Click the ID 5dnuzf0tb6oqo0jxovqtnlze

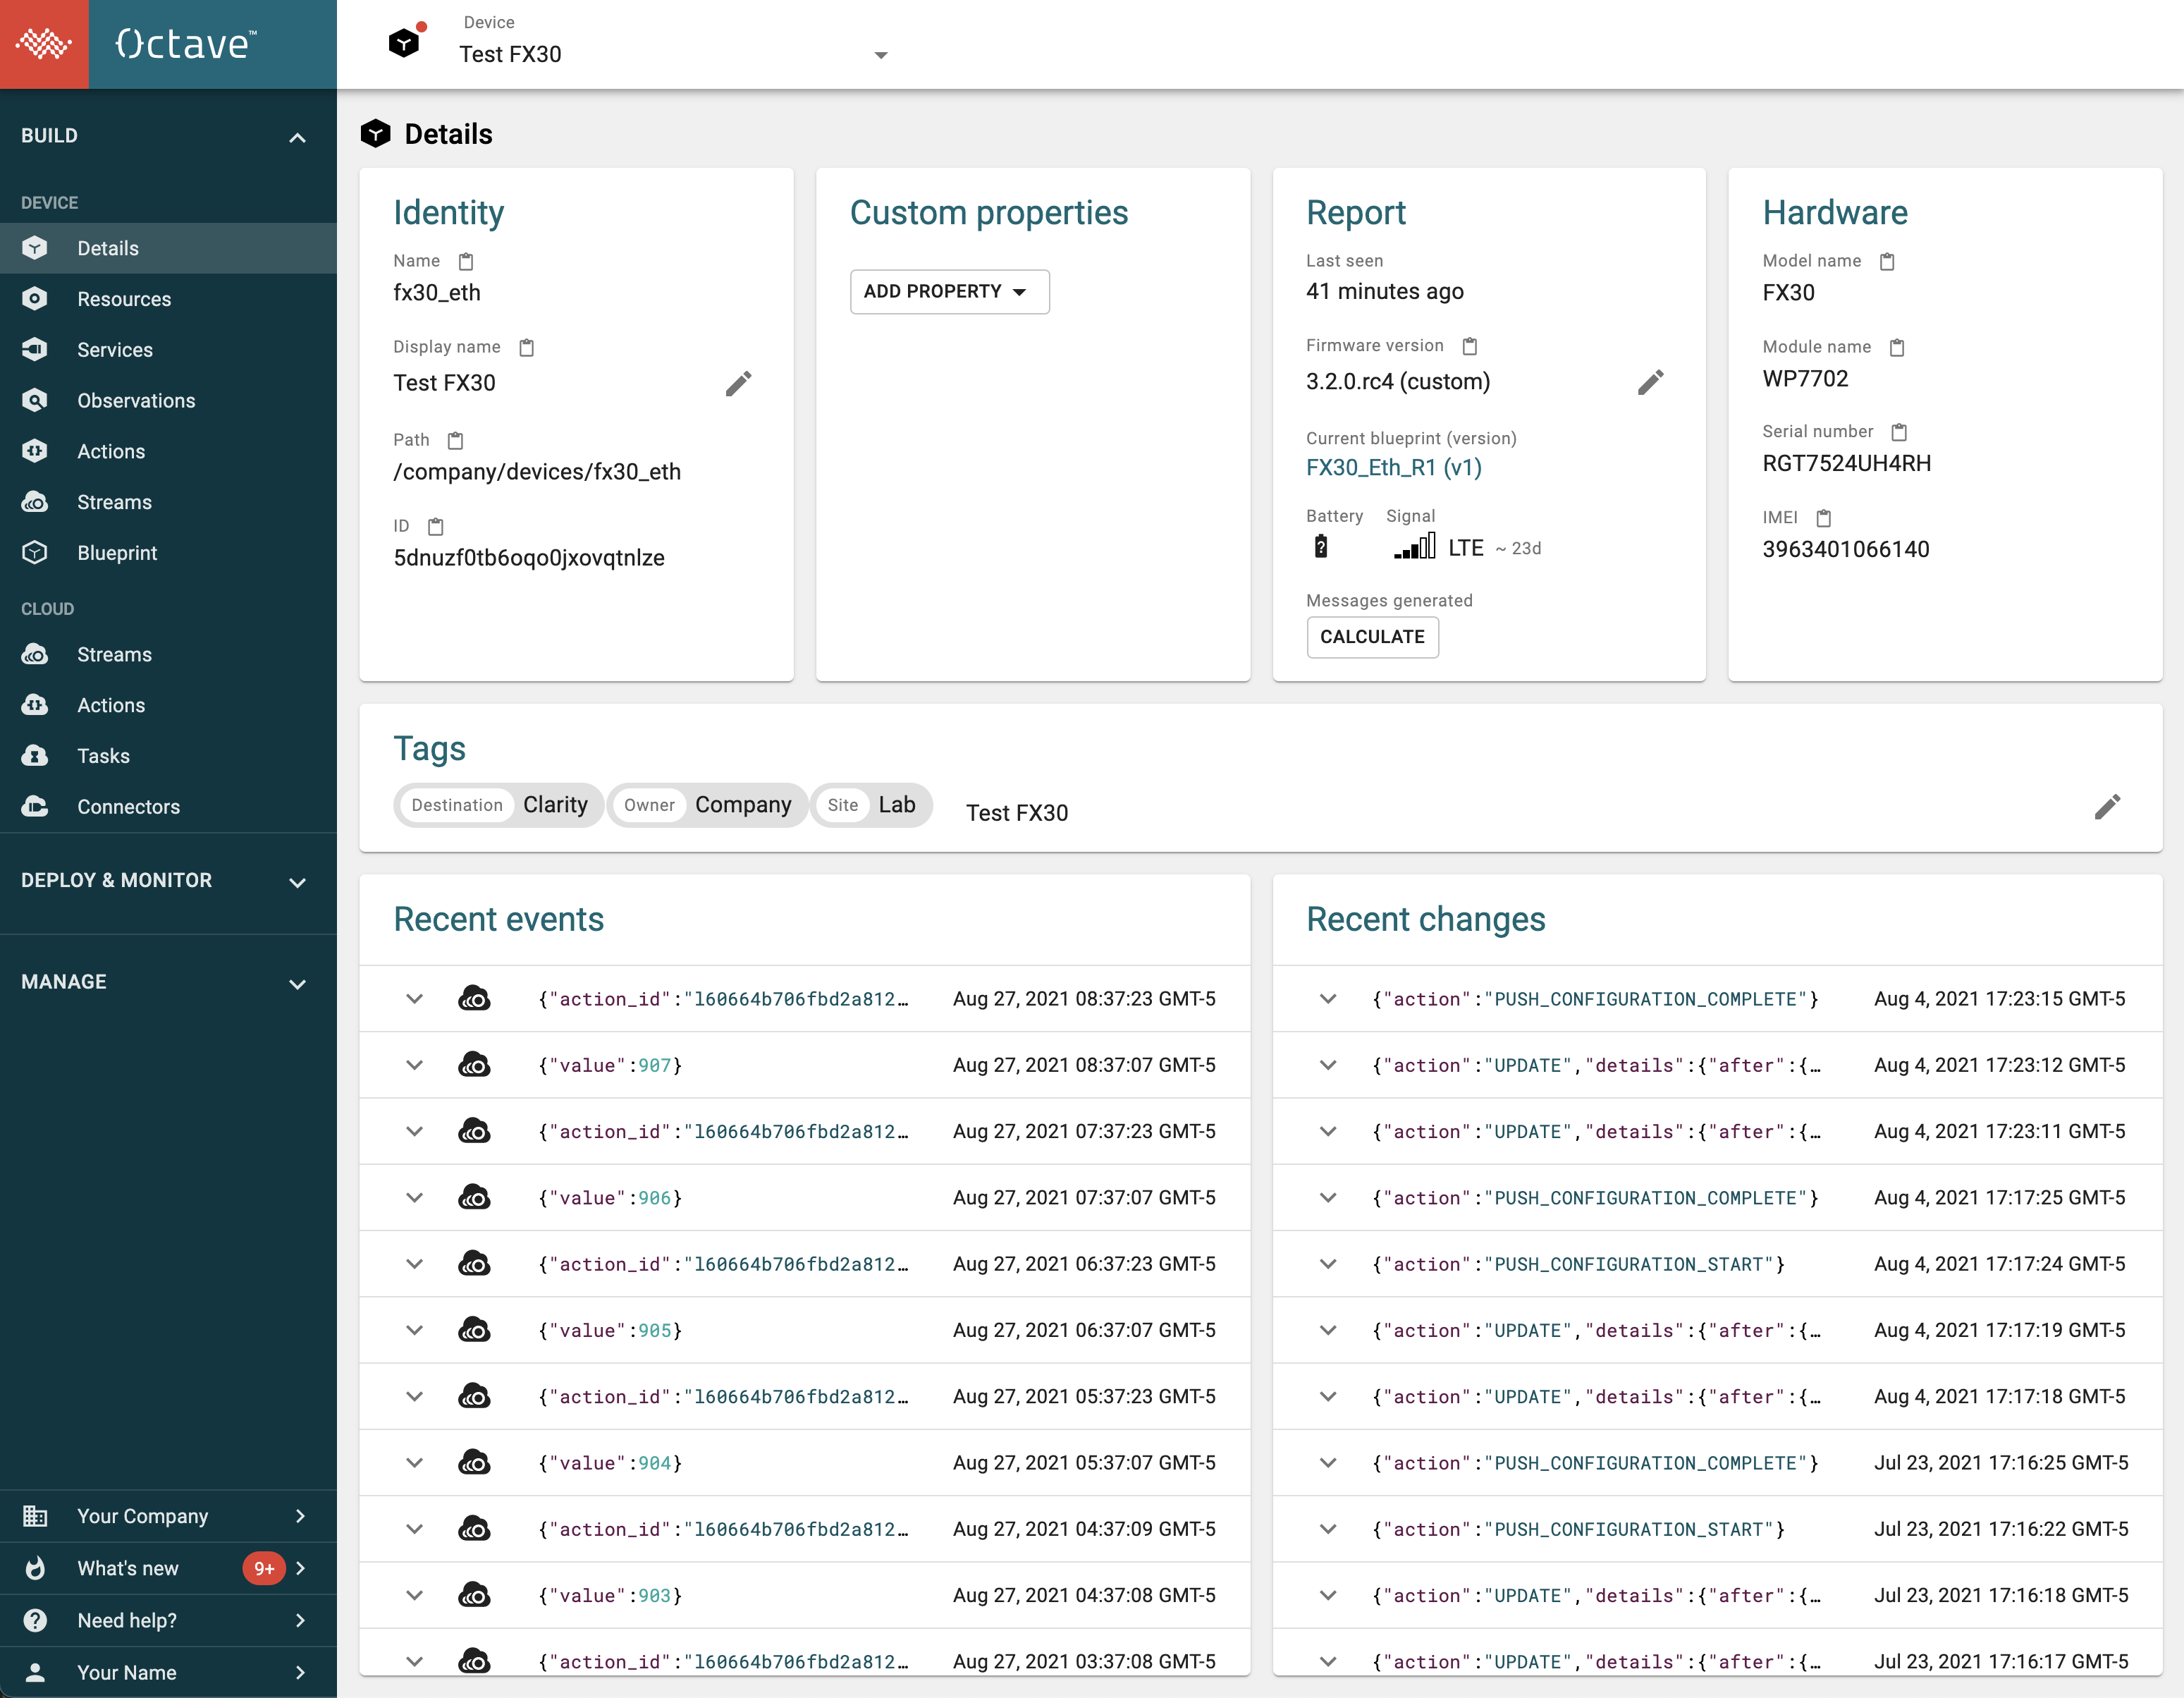529,558
